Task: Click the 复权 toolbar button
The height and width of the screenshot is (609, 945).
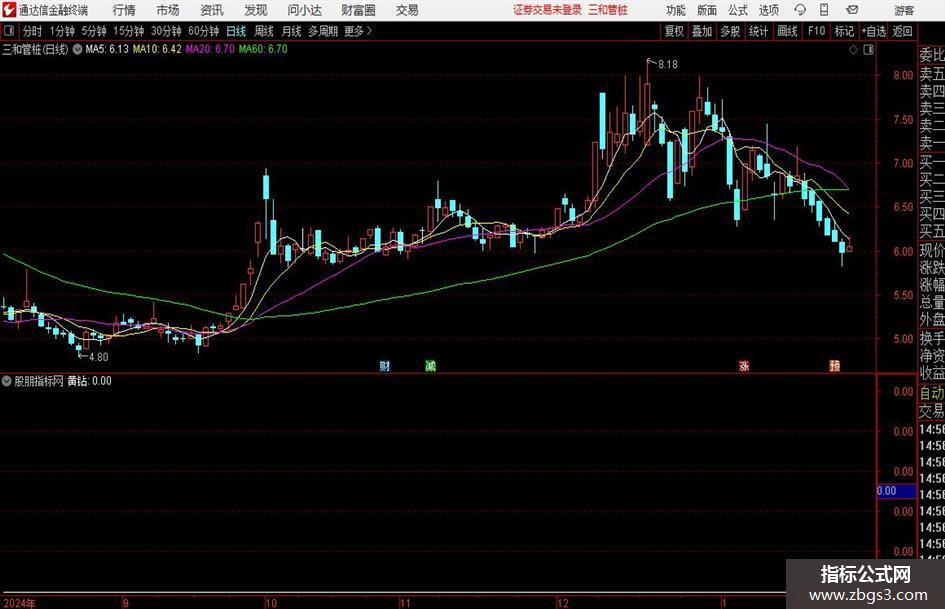Action: (674, 31)
